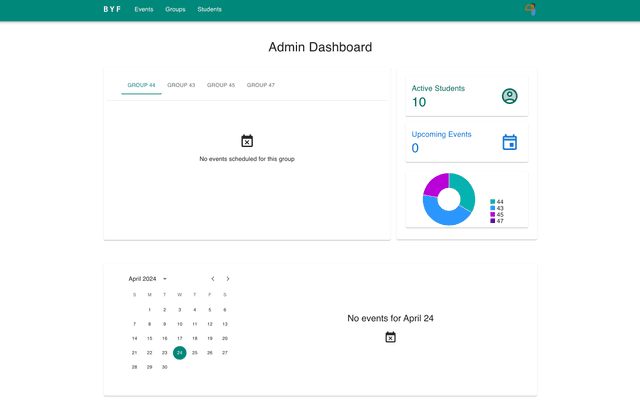Image resolution: width=640 pixels, height=402 pixels.
Task: Click the Upcoming Events label
Action: tap(441, 134)
